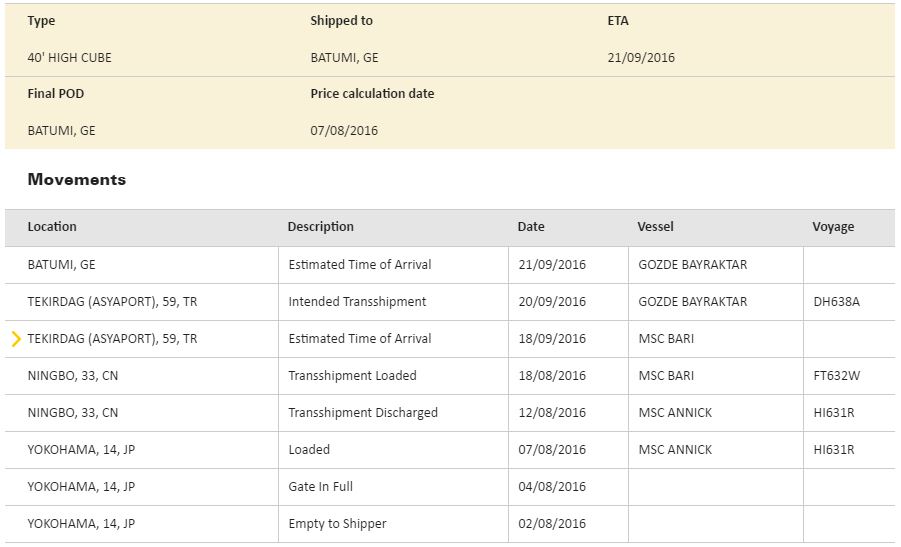Click the Location column header
The width and height of the screenshot is (901, 547).
(52, 227)
